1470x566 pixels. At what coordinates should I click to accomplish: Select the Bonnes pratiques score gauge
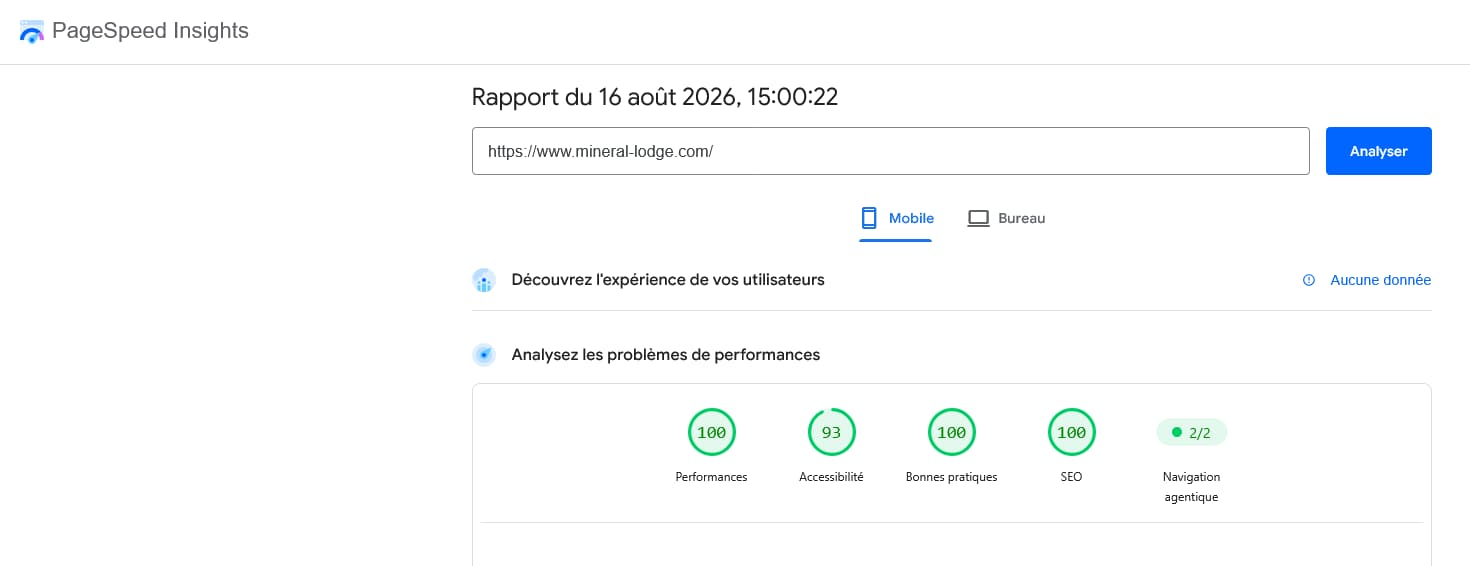click(952, 433)
